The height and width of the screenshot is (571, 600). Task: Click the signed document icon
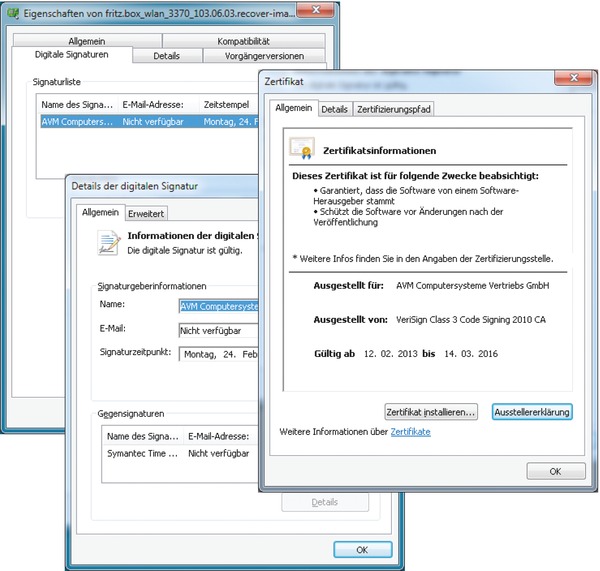pyautogui.click(x=108, y=243)
